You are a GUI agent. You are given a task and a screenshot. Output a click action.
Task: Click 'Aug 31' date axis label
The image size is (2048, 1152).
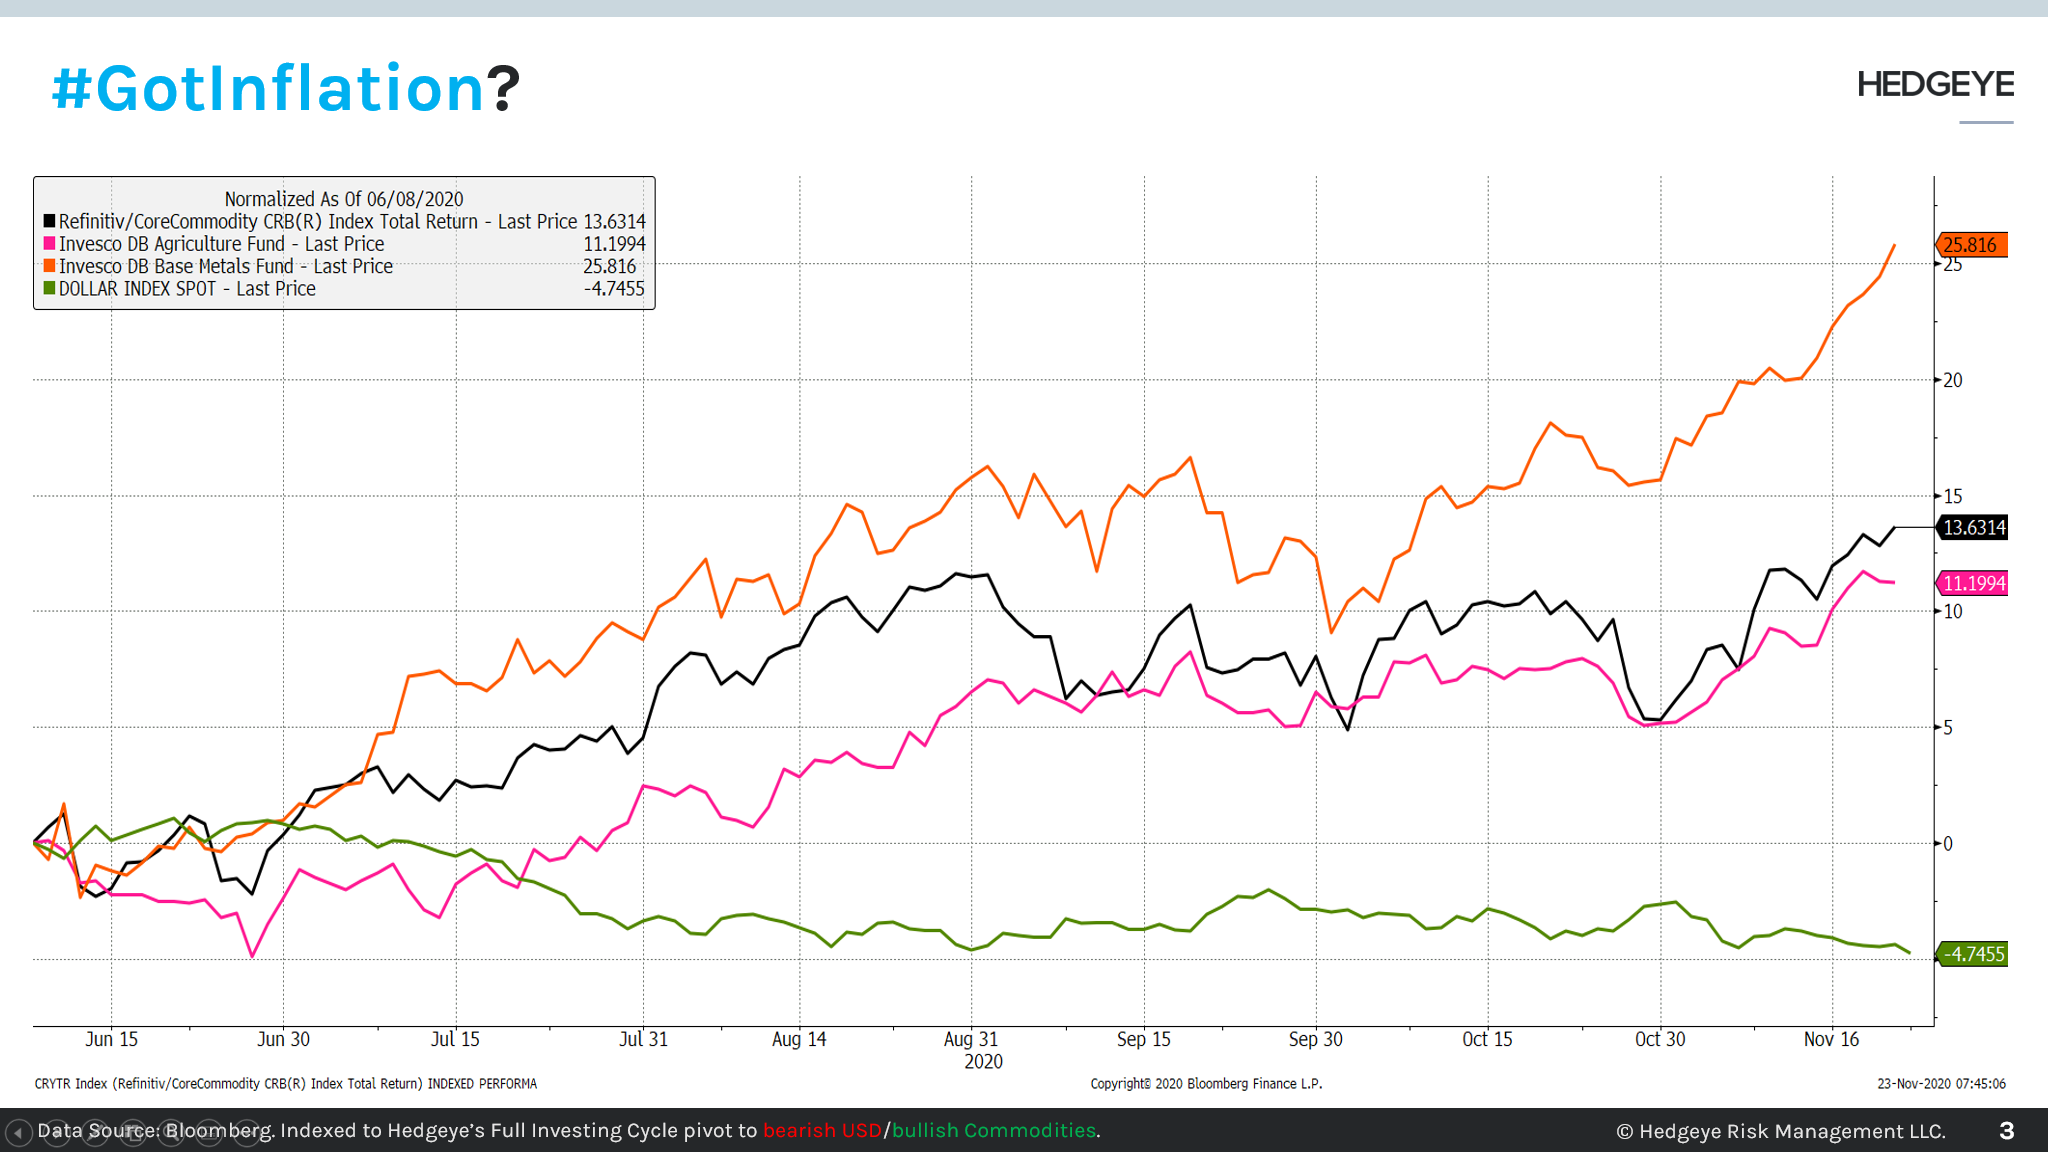click(x=971, y=1039)
